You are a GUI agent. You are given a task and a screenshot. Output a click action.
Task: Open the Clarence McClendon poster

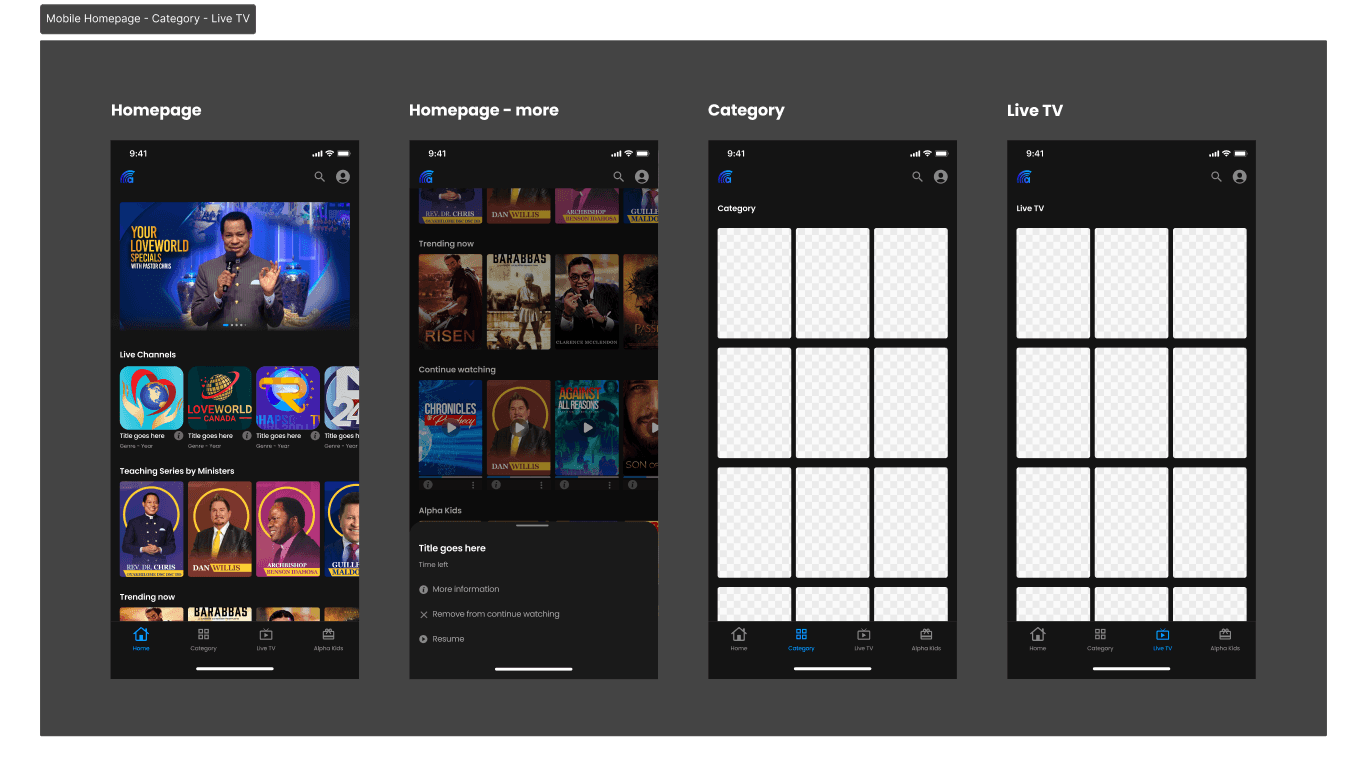(x=587, y=302)
